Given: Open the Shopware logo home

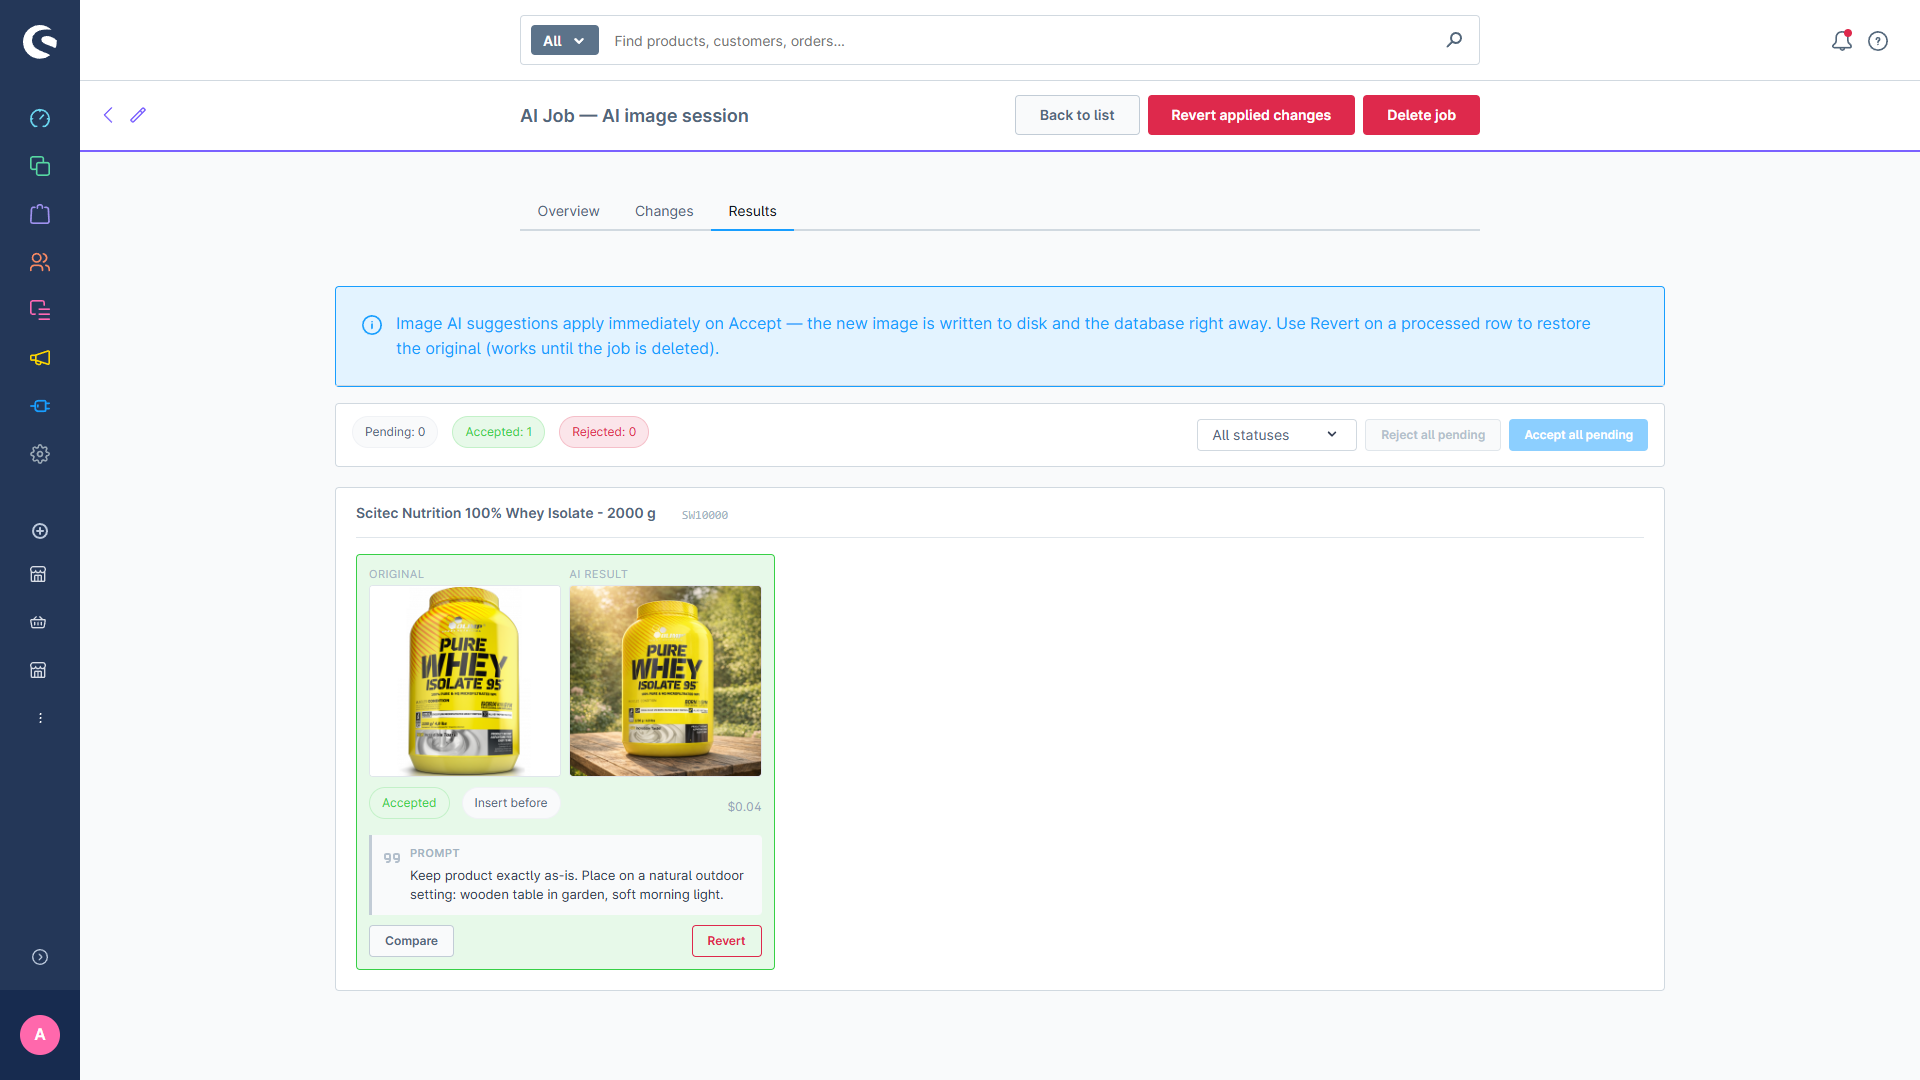Looking at the screenshot, I should coord(40,41).
